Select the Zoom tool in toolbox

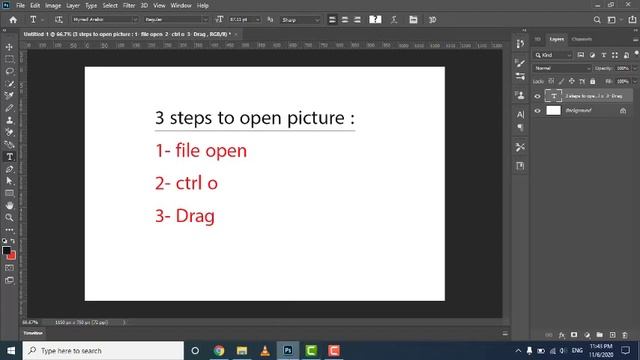[9, 218]
